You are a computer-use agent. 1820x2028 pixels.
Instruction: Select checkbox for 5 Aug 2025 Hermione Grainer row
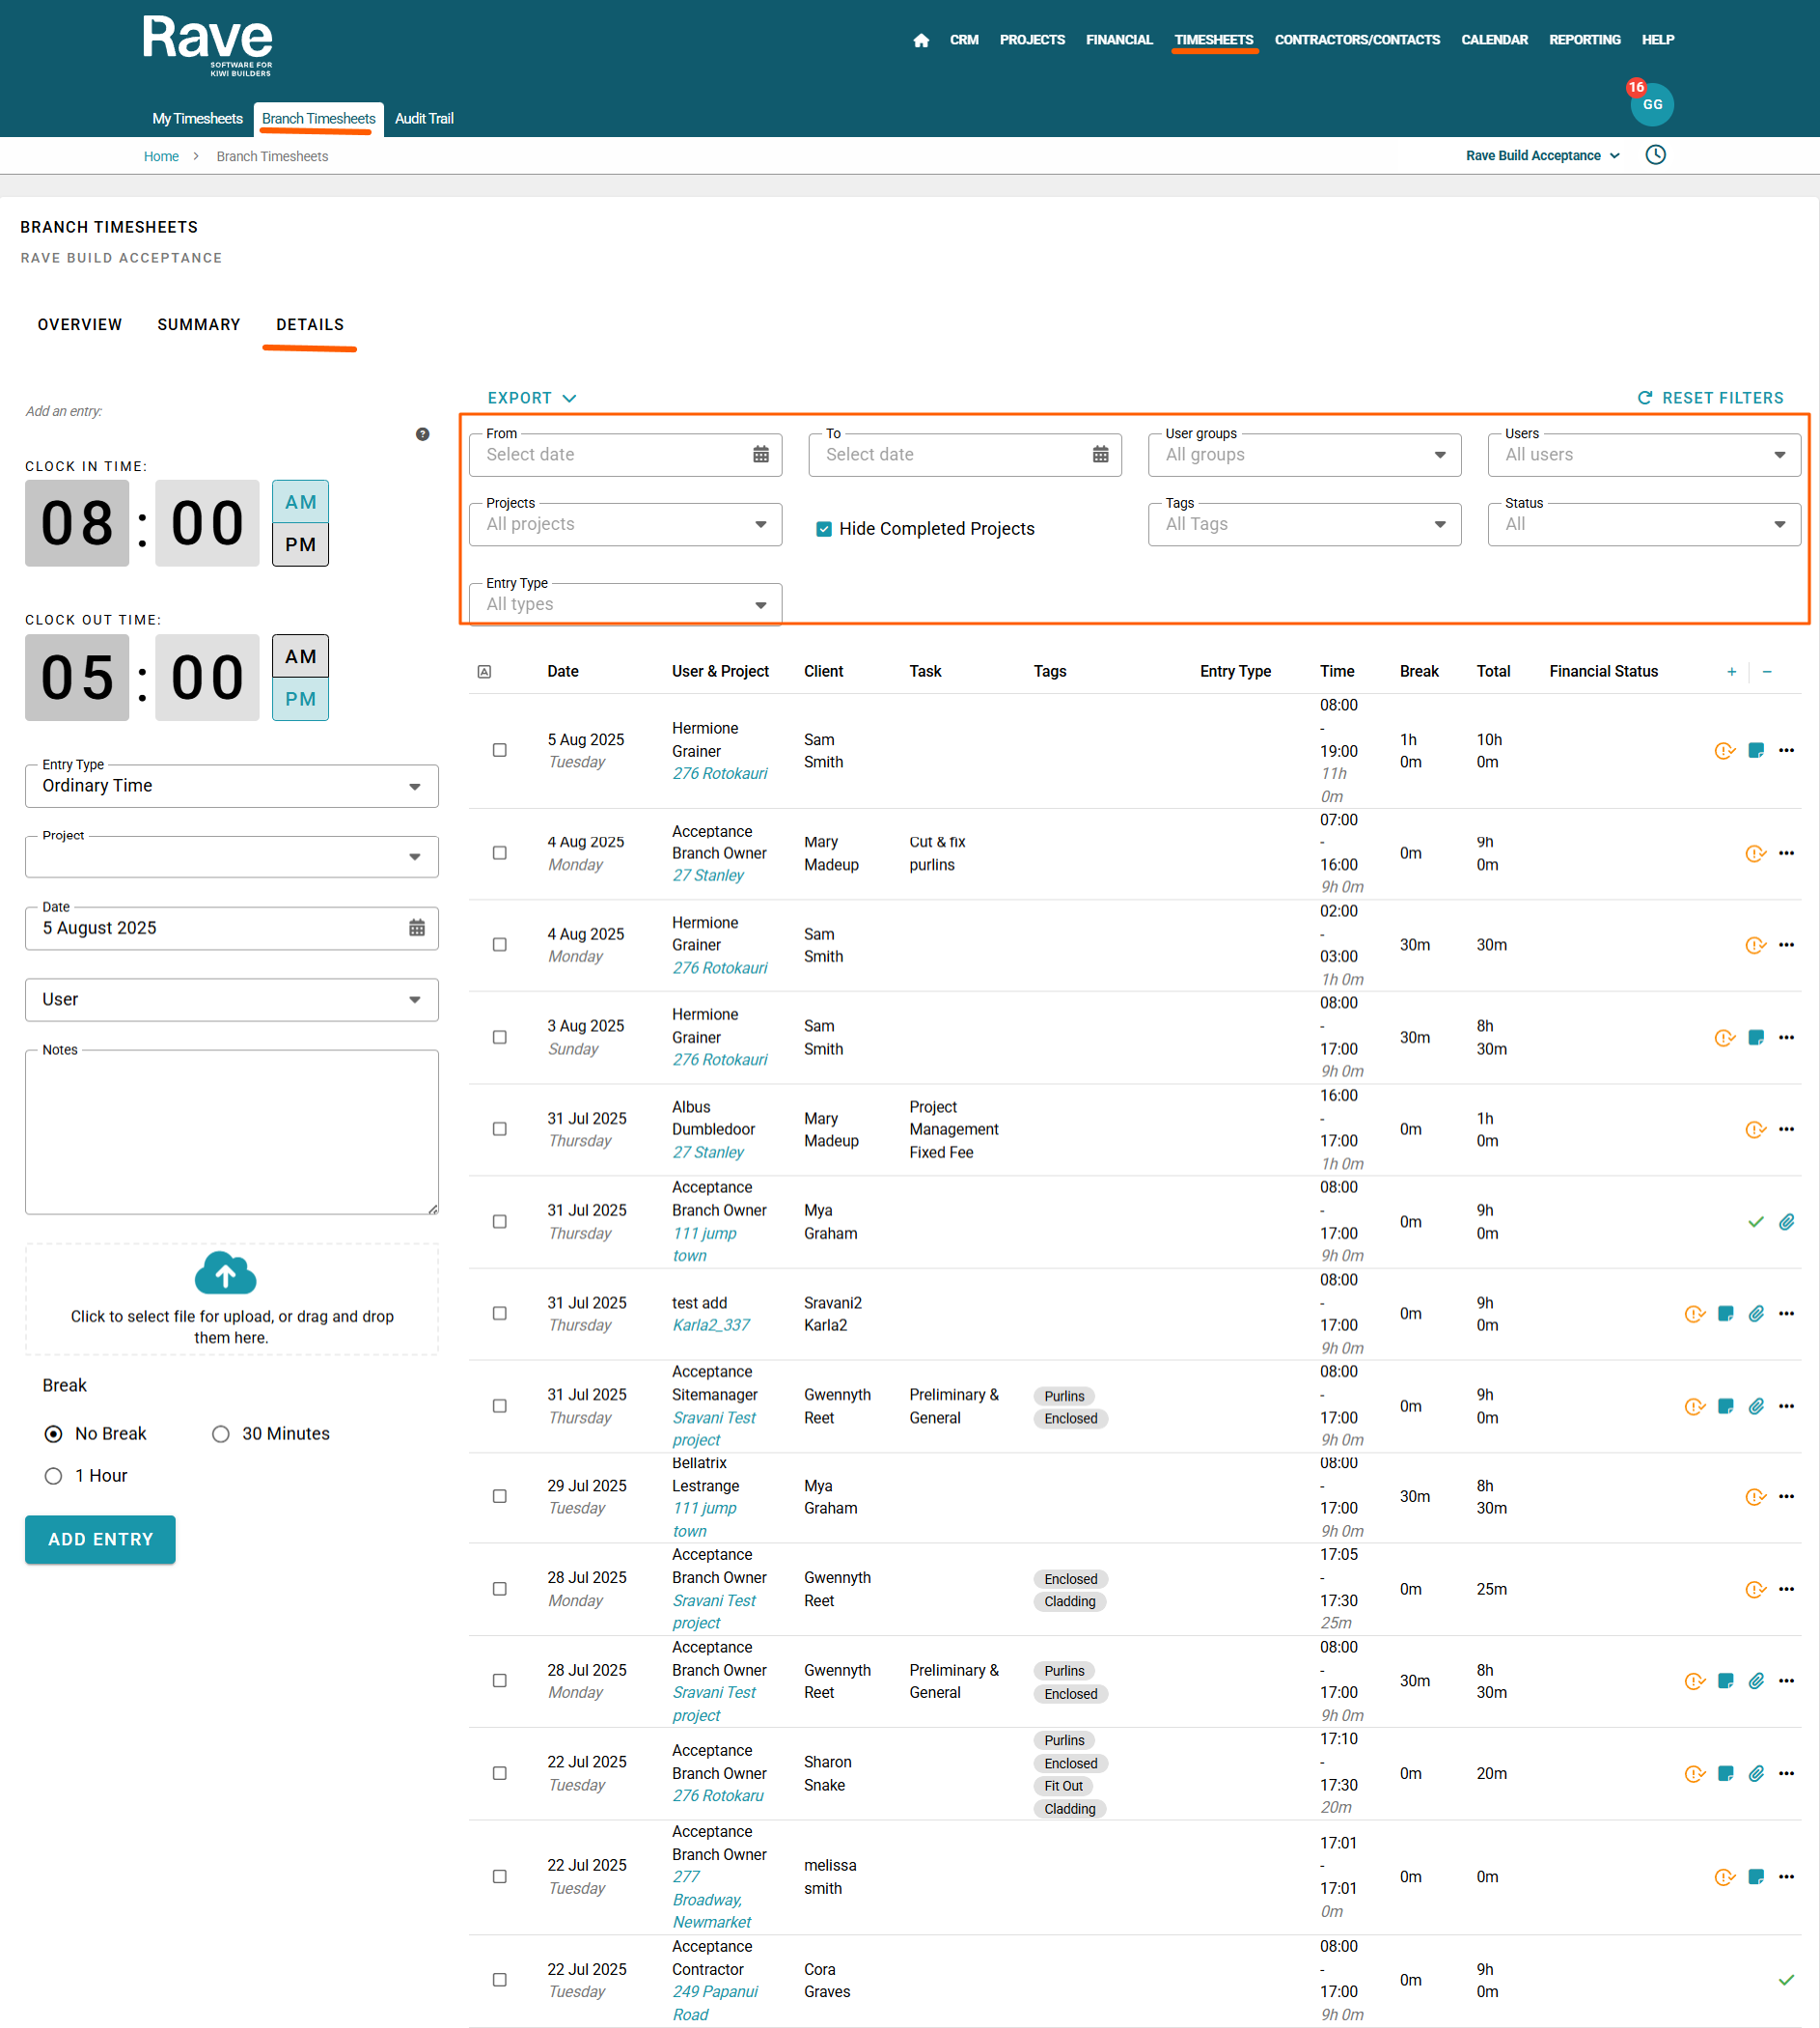pos(500,751)
